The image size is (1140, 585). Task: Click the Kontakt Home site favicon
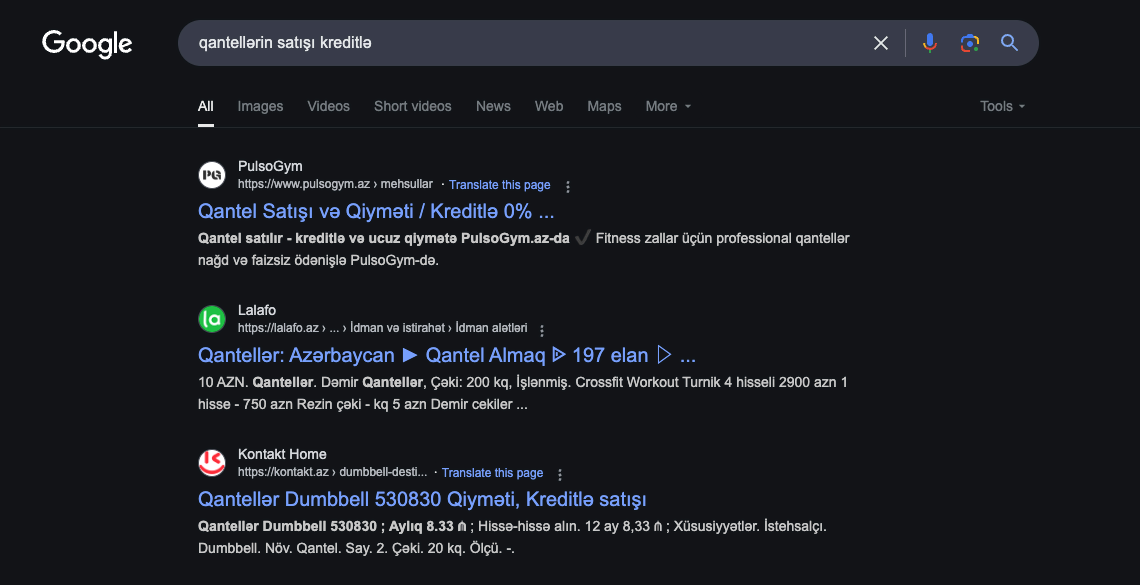(212, 463)
